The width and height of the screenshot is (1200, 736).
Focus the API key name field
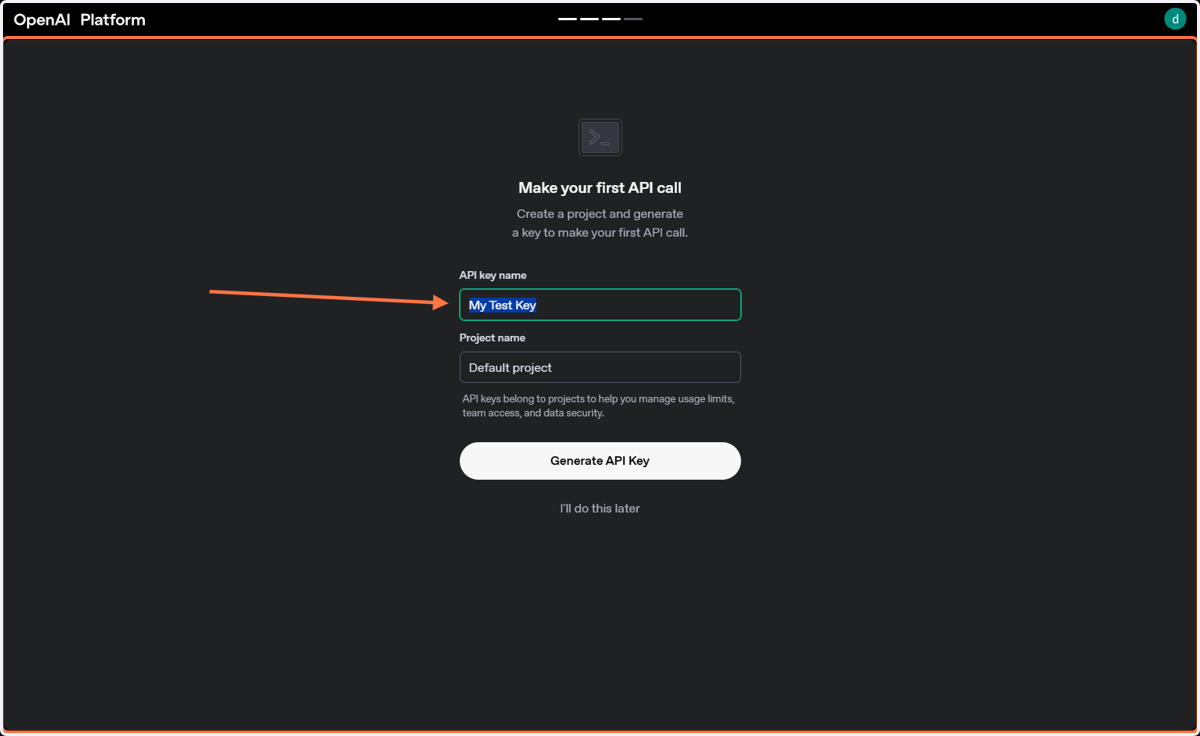point(600,305)
